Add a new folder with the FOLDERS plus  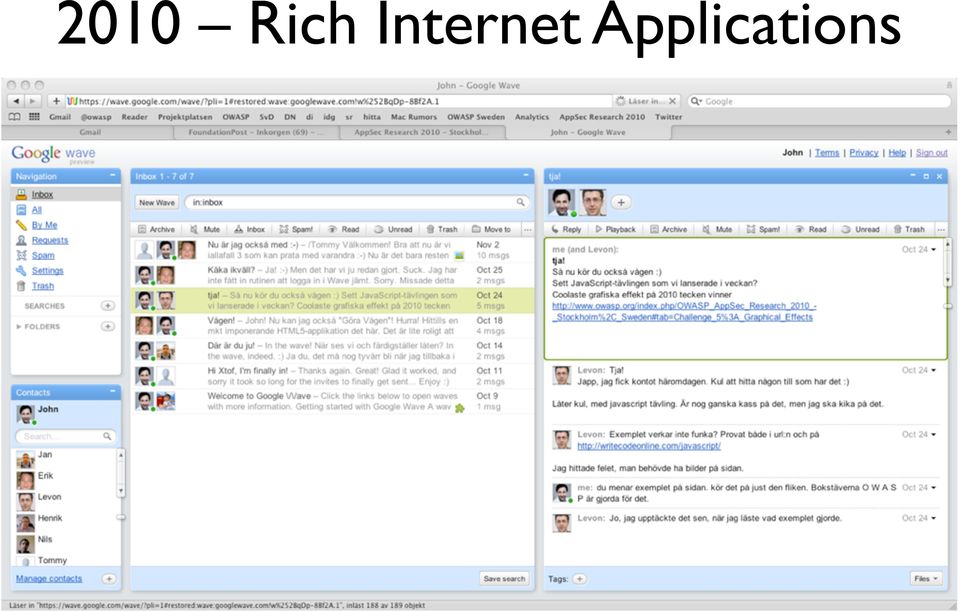[x=108, y=326]
